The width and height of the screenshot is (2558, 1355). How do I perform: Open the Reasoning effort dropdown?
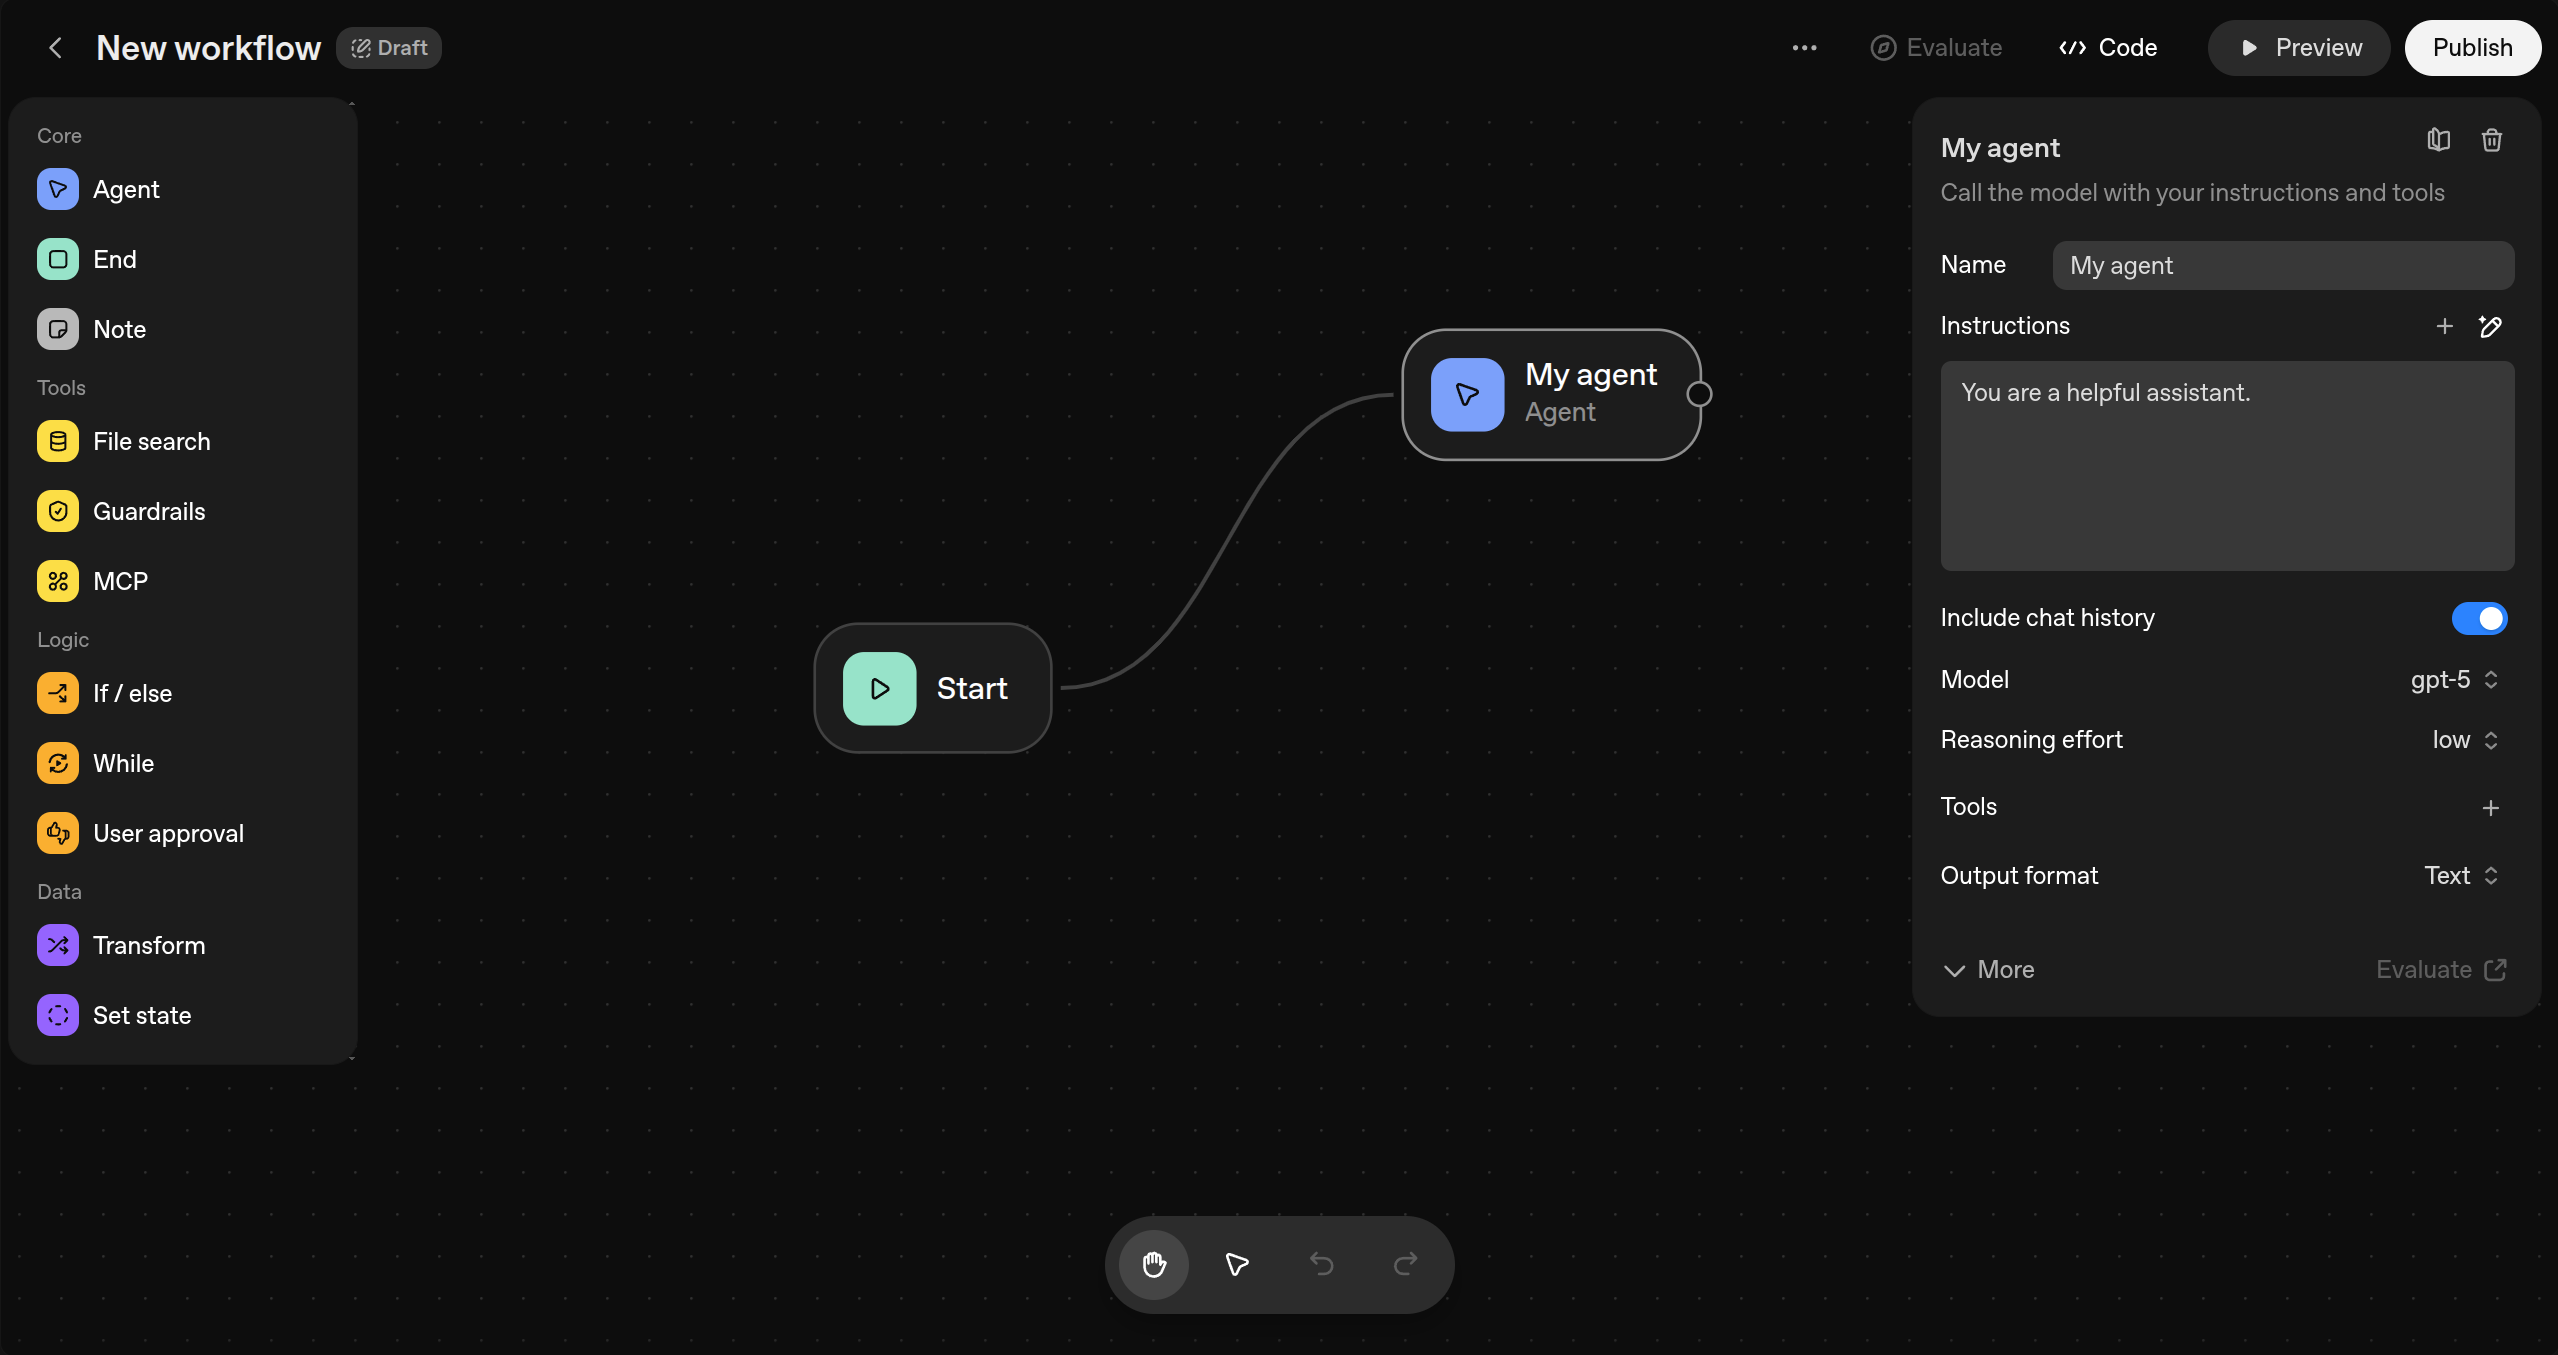[x=2462, y=740]
